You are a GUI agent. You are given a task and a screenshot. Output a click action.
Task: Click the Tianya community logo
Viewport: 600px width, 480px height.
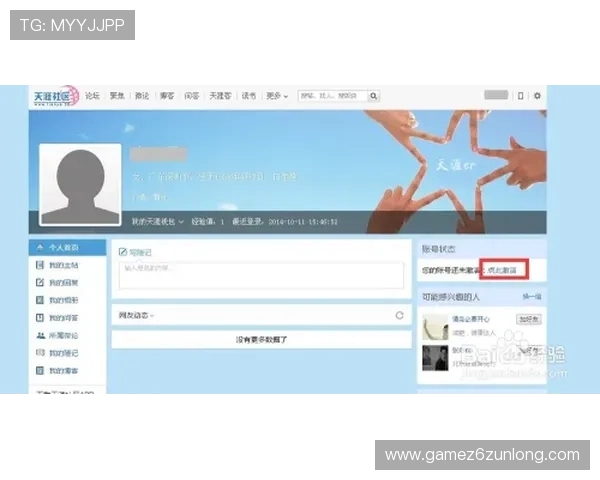pos(55,96)
